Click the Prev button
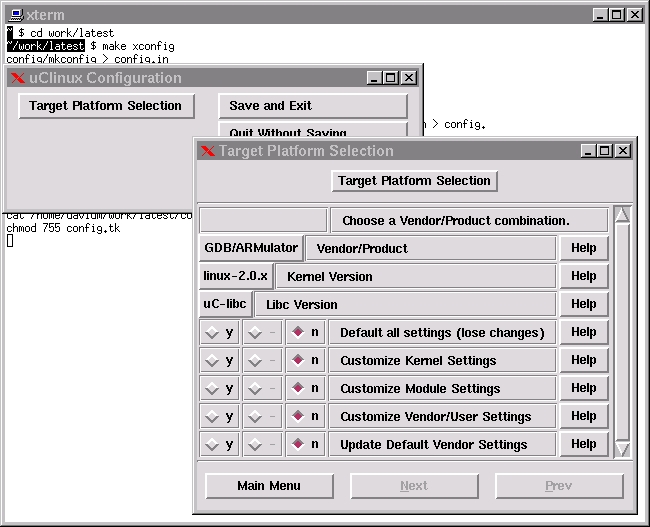 pos(559,486)
